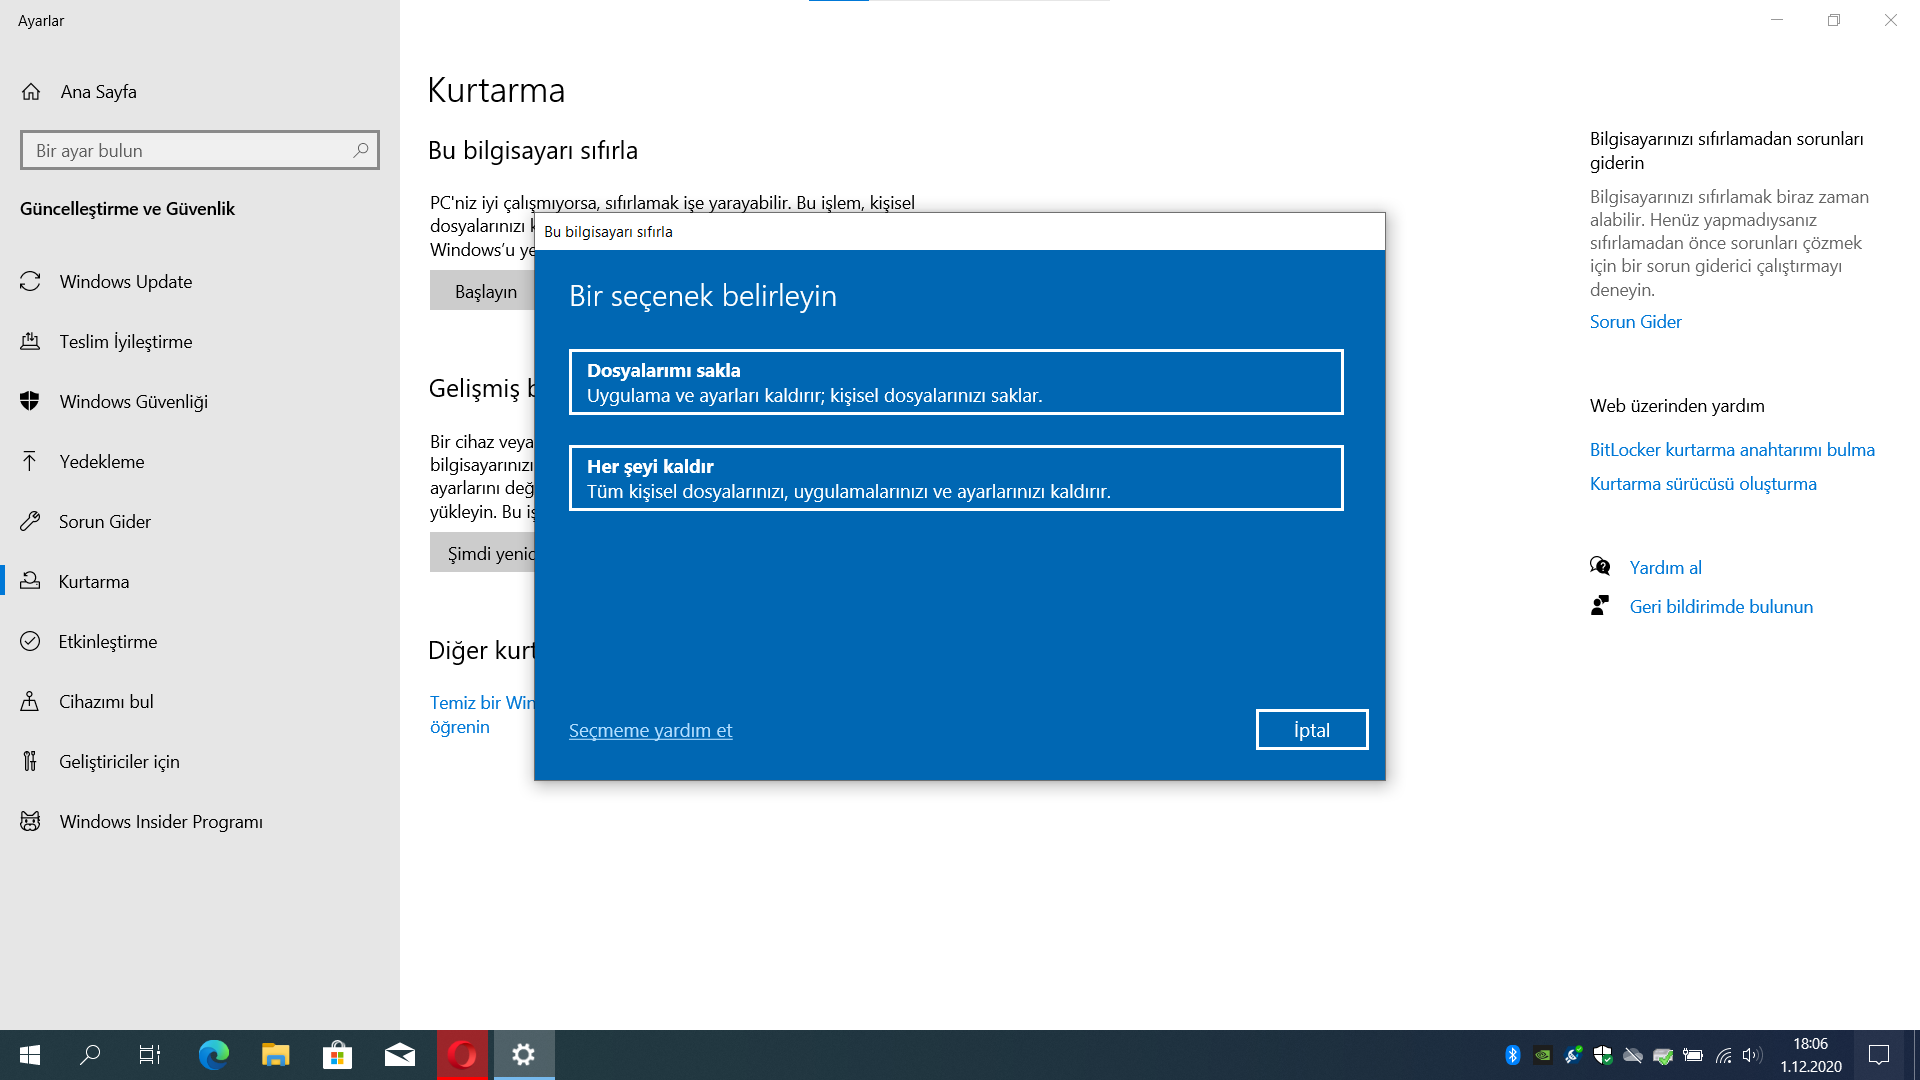Focus the Bir ayar bulun search field
The height and width of the screenshot is (1080, 1920).
click(185, 151)
